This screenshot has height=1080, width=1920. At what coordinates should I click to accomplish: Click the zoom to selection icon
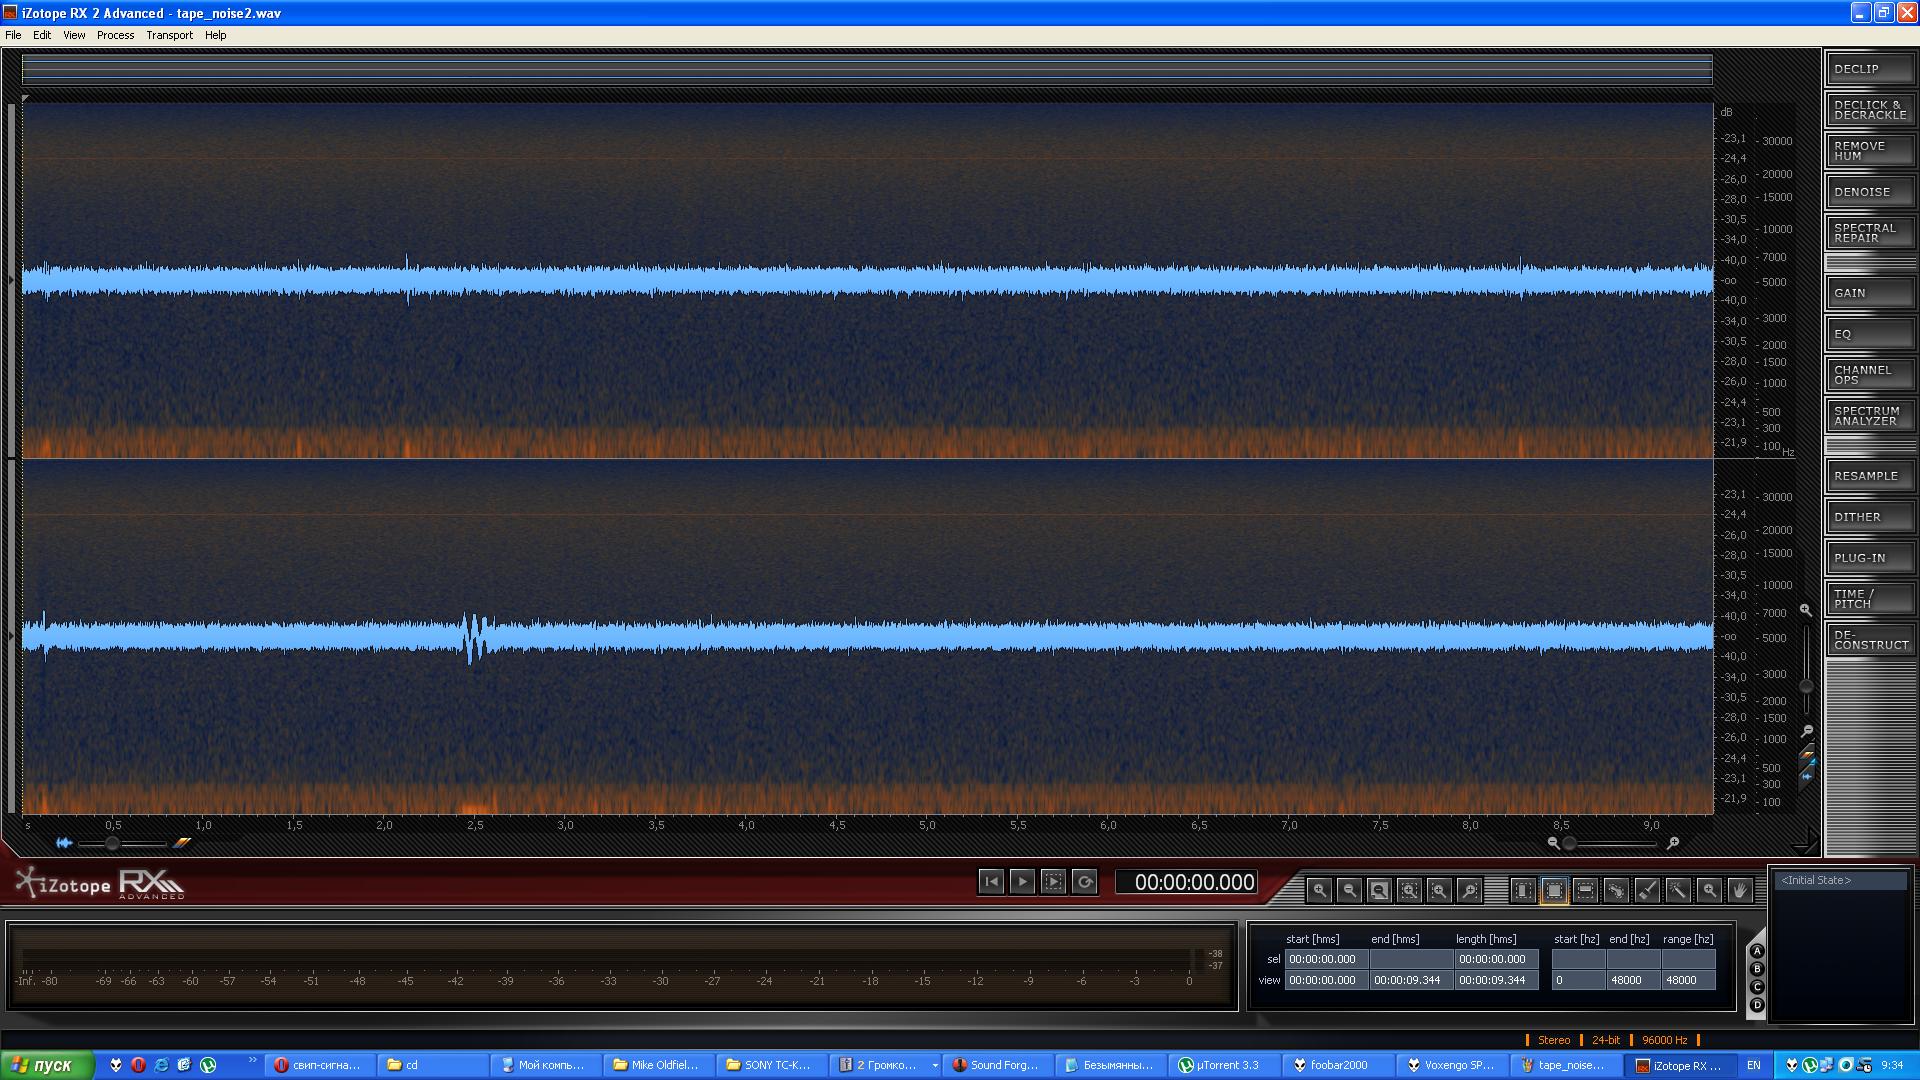point(1409,889)
